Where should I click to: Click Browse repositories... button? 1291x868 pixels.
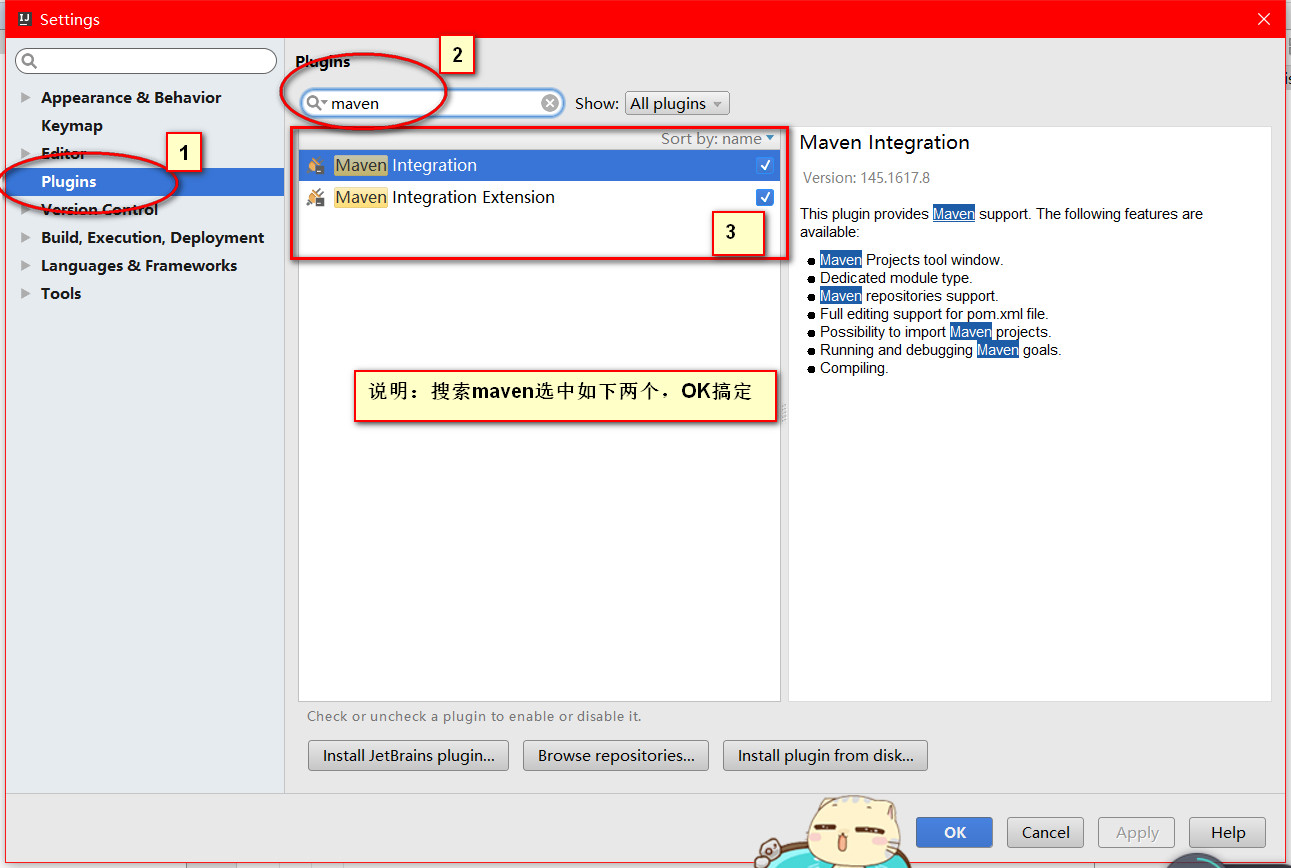click(616, 756)
